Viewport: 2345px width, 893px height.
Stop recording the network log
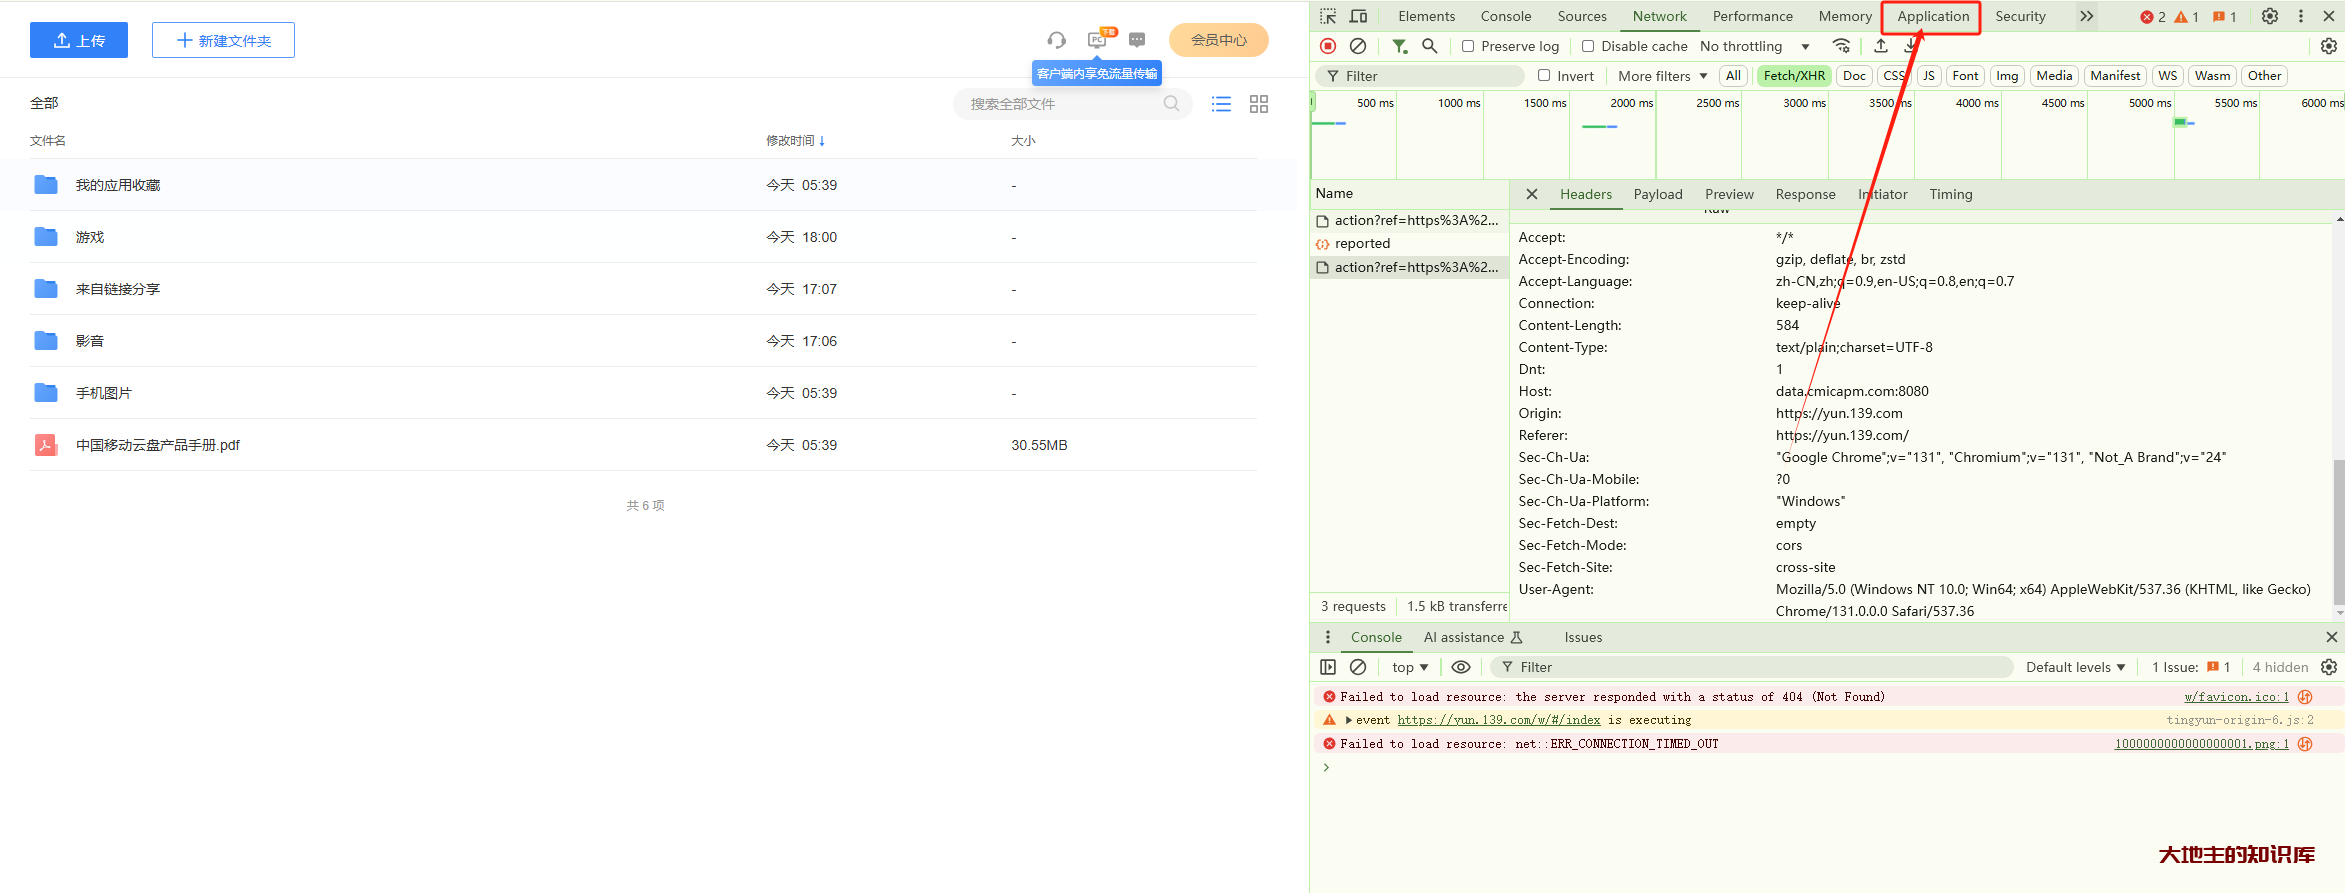click(x=1328, y=46)
